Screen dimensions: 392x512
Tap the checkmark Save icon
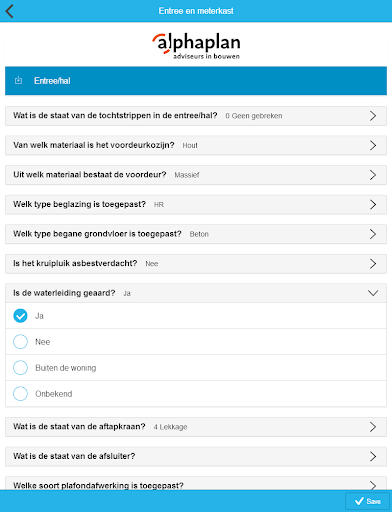click(x=359, y=501)
